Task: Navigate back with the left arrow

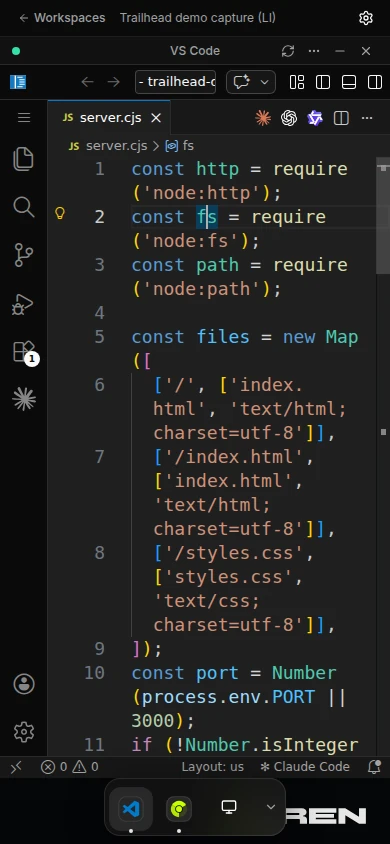Action: pyautogui.click(x=87, y=82)
